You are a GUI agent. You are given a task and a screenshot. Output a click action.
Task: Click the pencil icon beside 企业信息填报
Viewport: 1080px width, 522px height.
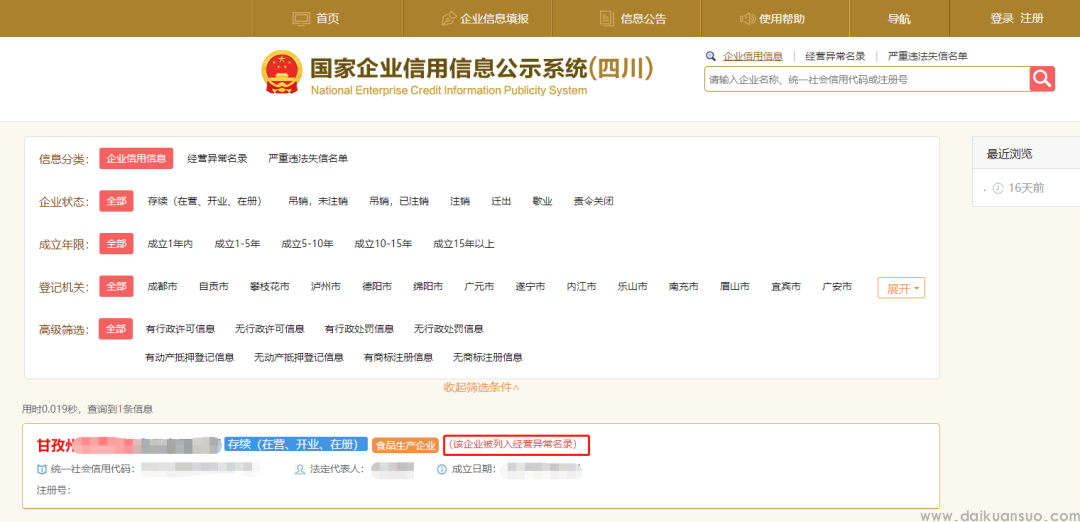[x=448, y=19]
